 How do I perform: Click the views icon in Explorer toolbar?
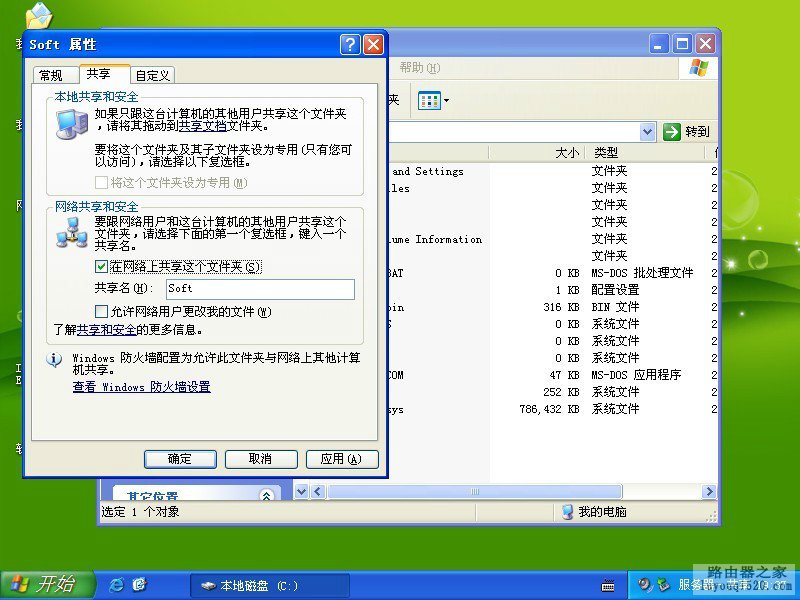pyautogui.click(x=429, y=101)
